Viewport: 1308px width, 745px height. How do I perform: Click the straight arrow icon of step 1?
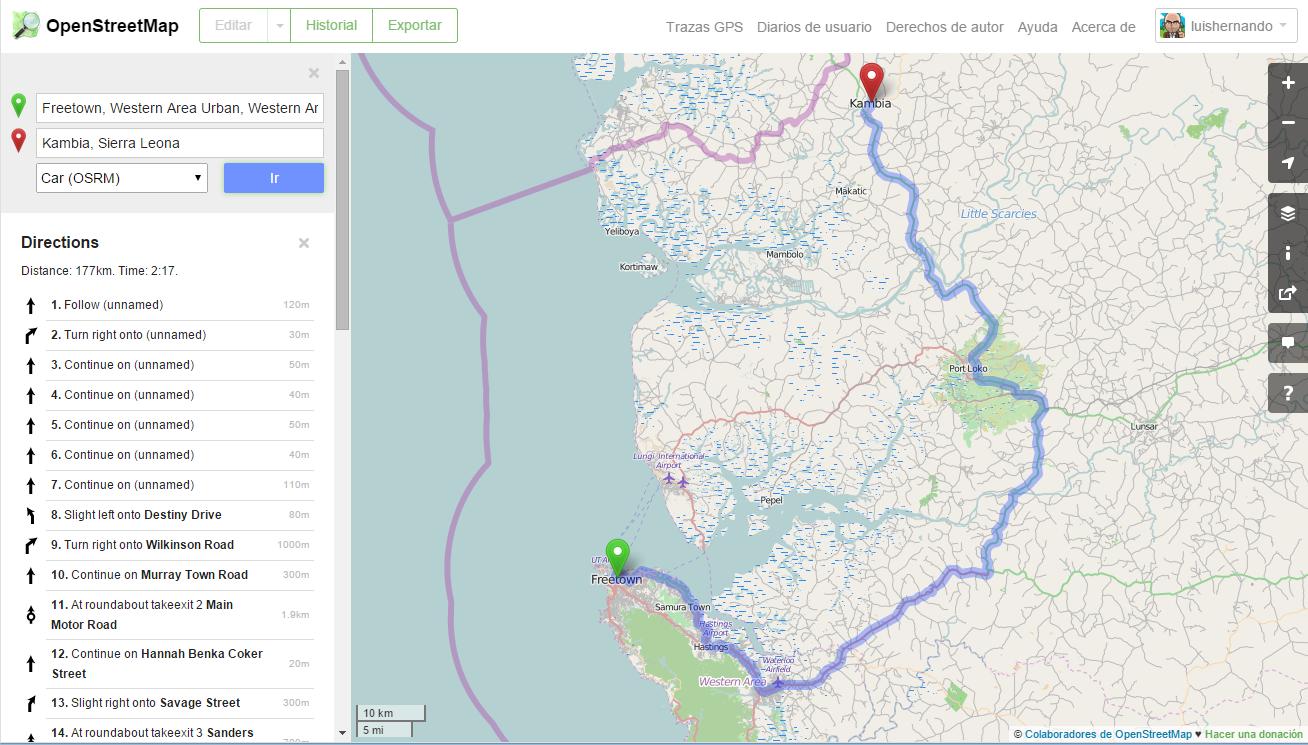(x=31, y=306)
